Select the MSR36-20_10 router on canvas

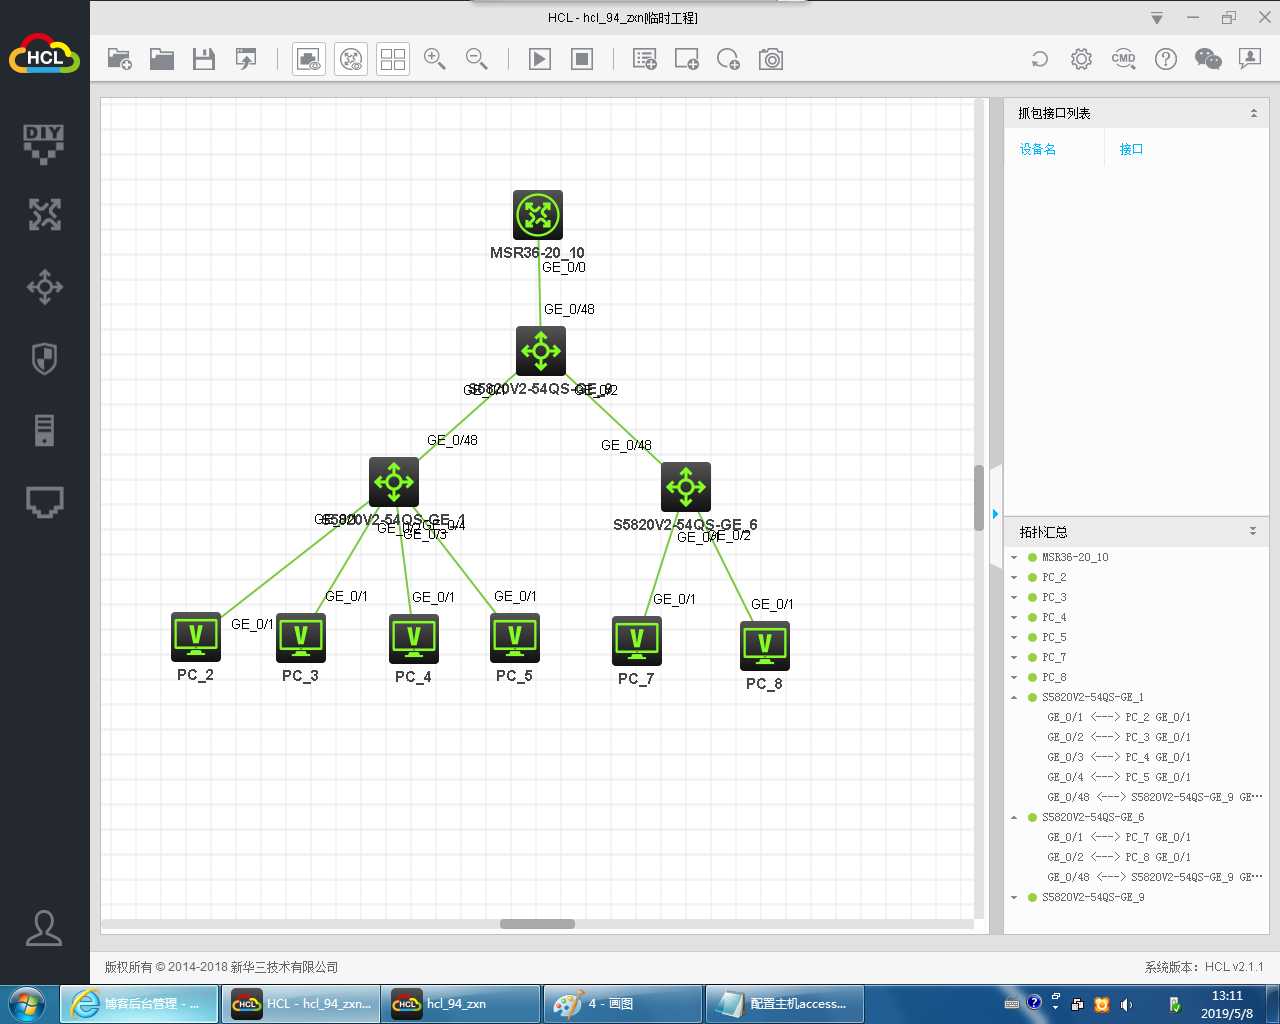coord(538,215)
